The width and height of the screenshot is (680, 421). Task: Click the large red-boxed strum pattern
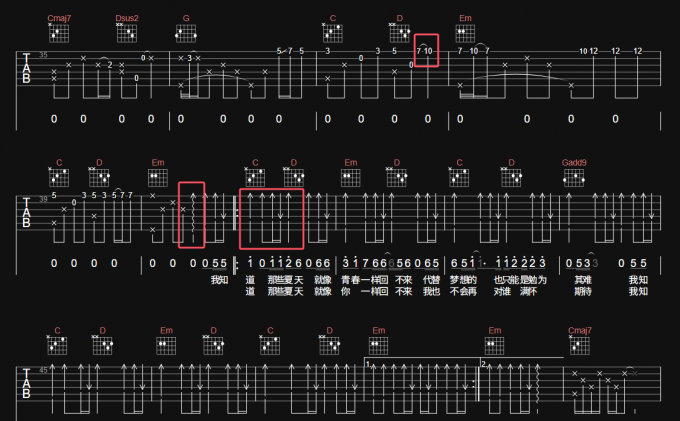271,218
